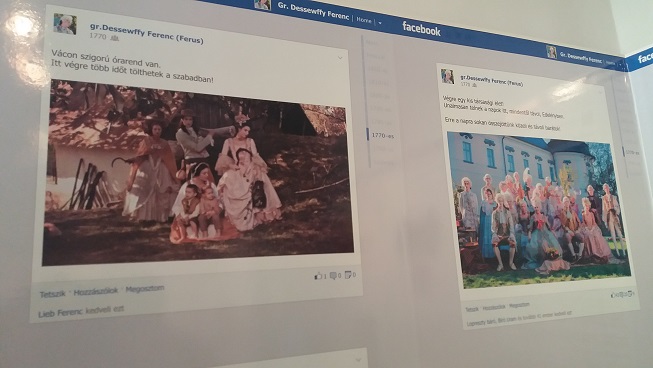The width and height of the screenshot is (653, 368).
Task: Open the castle group photo in right post
Action: [x=538, y=211]
